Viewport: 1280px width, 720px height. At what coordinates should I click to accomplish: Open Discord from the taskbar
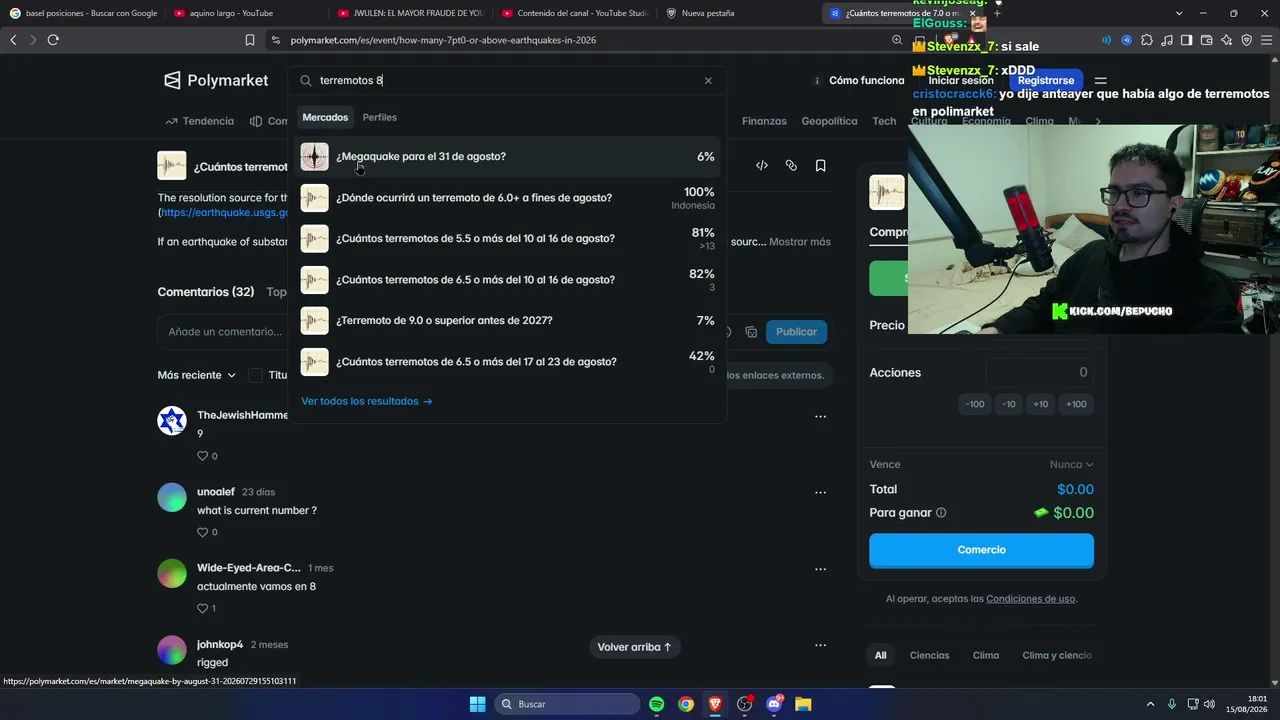click(774, 704)
